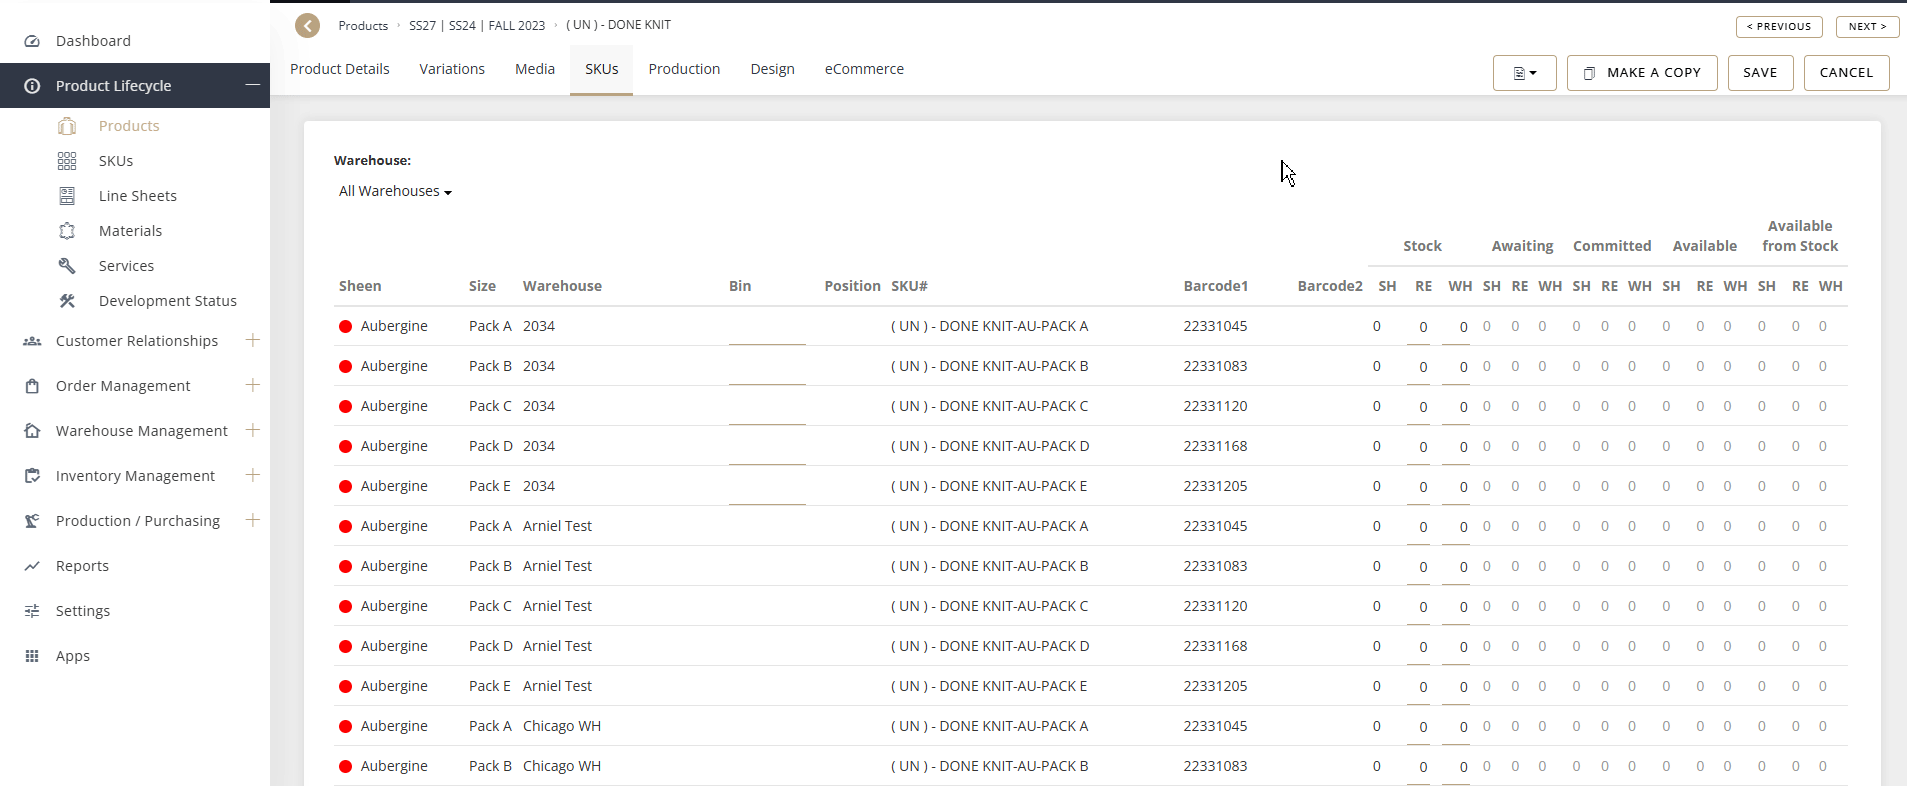1907x786 pixels.
Task: Click the Reports chart icon
Action: [x=32, y=566]
